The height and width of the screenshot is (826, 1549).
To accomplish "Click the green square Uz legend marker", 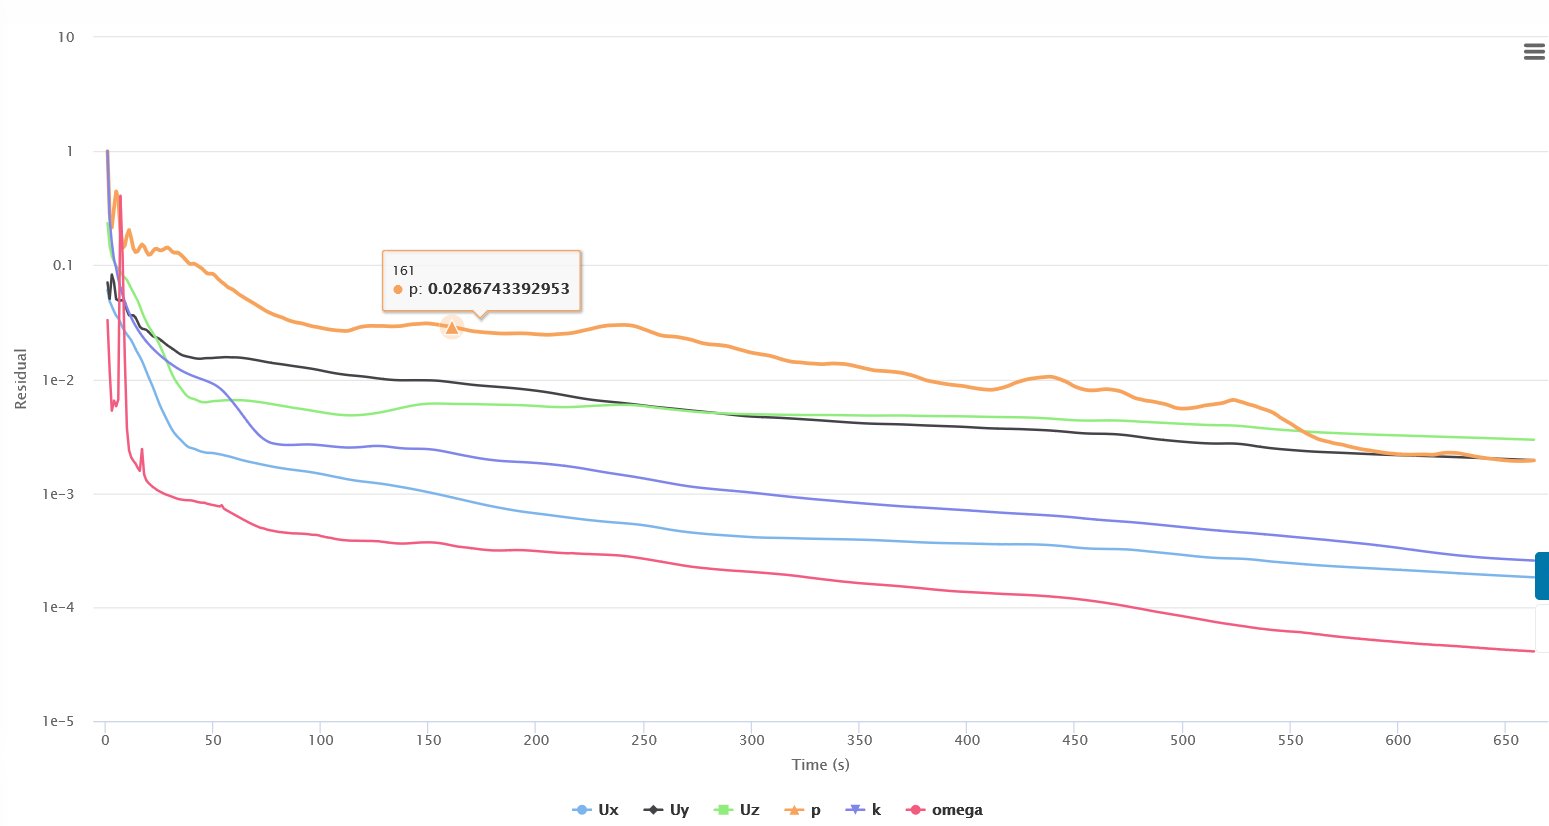I will (x=724, y=810).
